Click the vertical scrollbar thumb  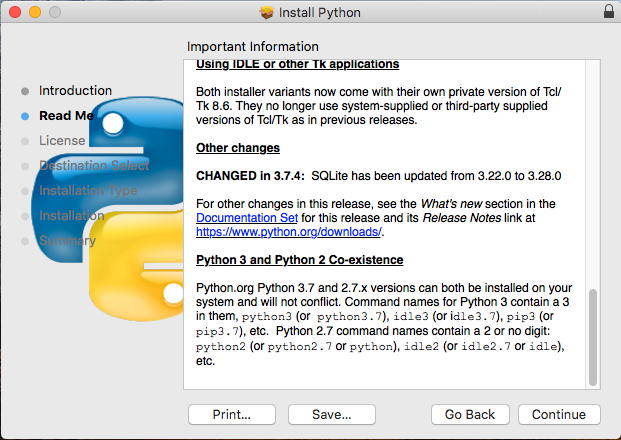point(592,337)
